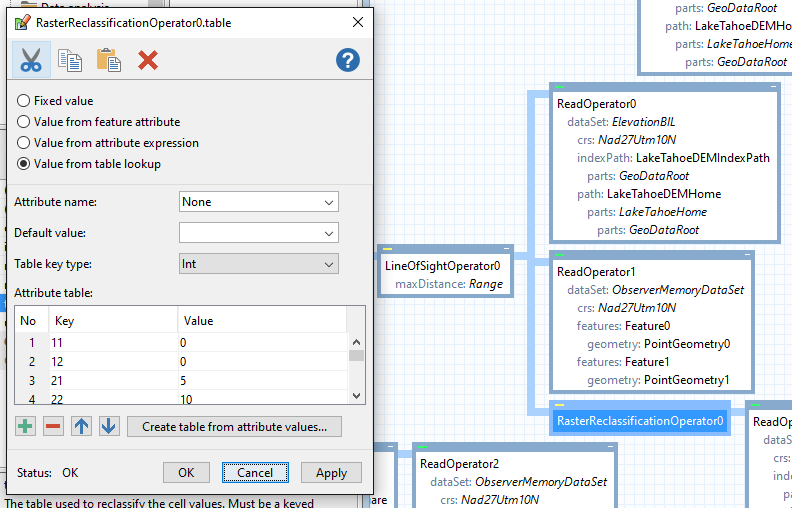Click the Apply button
Screen dimensions: 792x508
(x=331, y=473)
